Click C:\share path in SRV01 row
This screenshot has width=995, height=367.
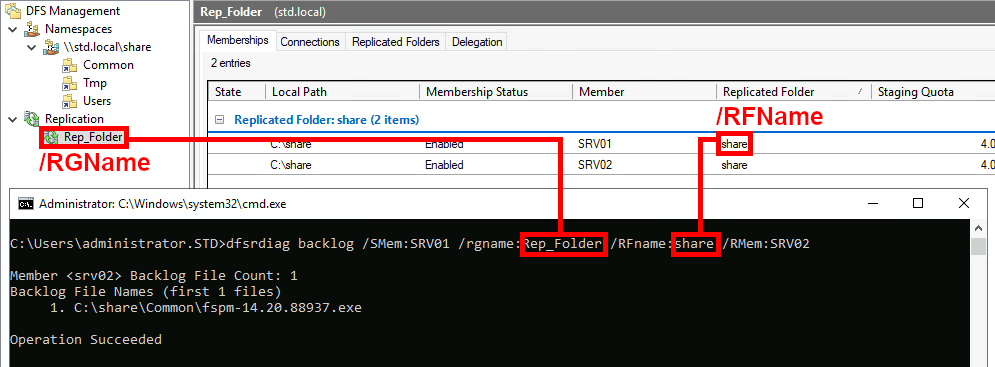pyautogui.click(x=291, y=144)
